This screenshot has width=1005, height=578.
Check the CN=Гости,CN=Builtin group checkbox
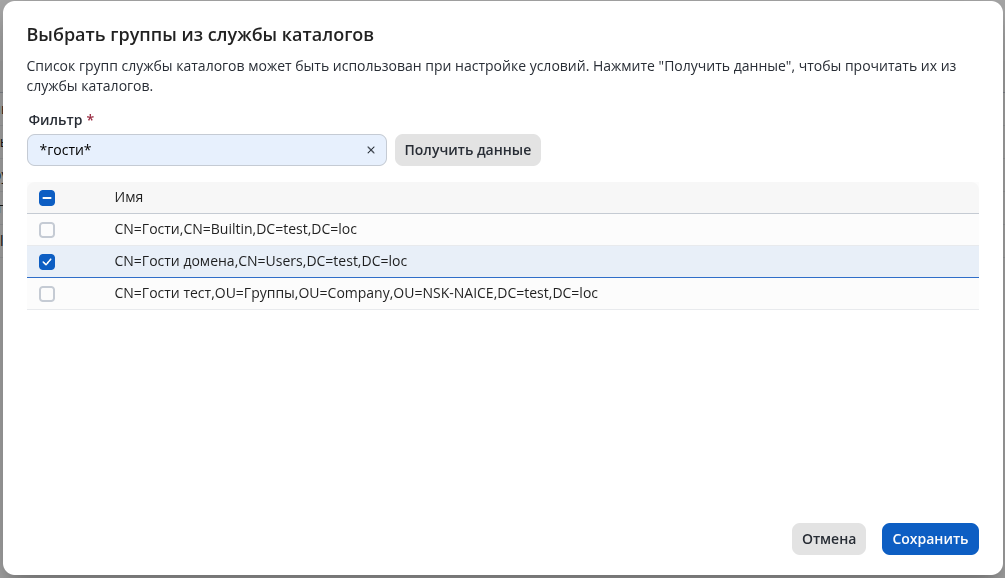pos(47,230)
